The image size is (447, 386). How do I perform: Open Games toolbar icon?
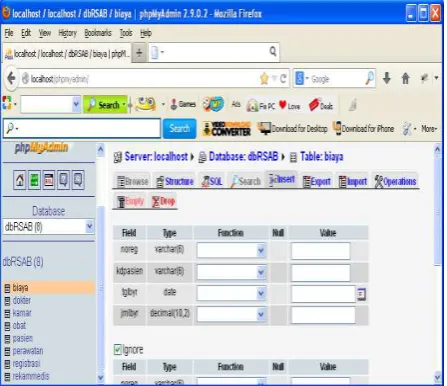point(183,104)
